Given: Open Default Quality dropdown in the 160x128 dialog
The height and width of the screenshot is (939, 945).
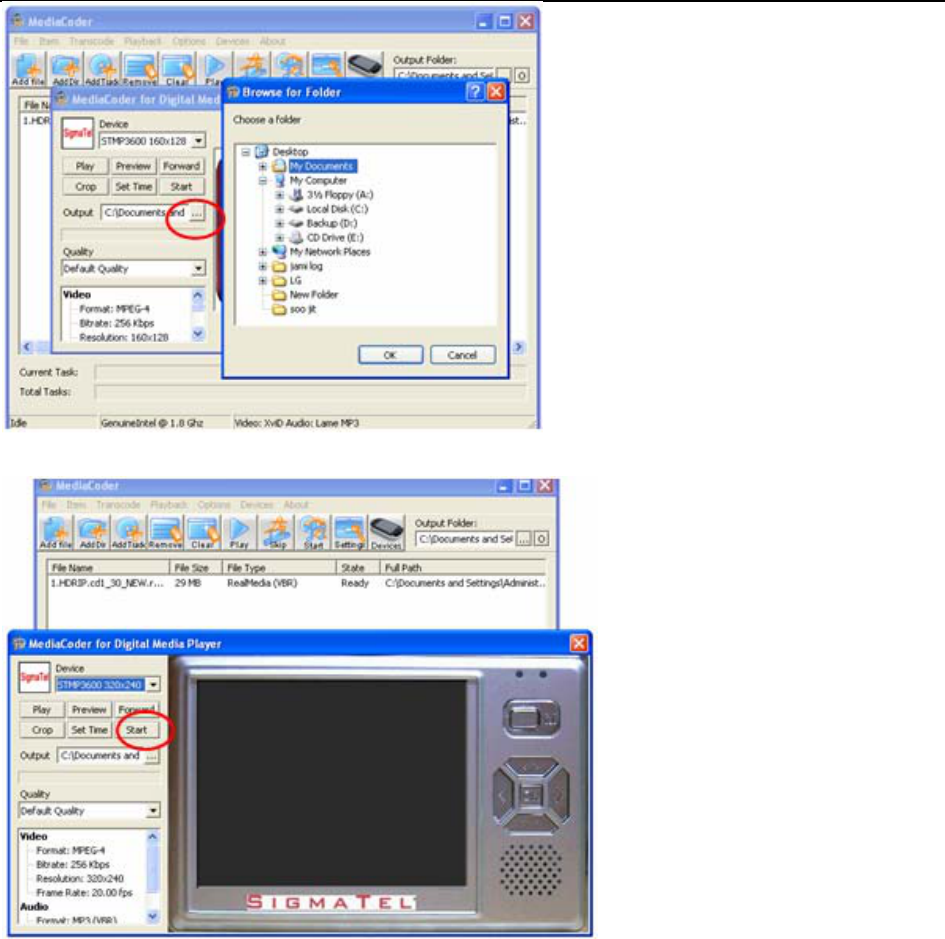Looking at the screenshot, I should point(198,269).
